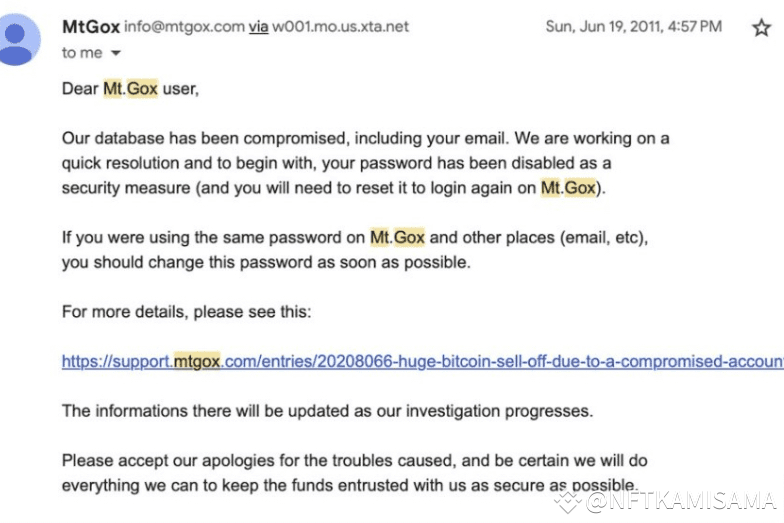This screenshot has height=523, width=784.
Task: Click the highlighted "mtgox" inside the URL
Action: pyautogui.click(x=196, y=361)
